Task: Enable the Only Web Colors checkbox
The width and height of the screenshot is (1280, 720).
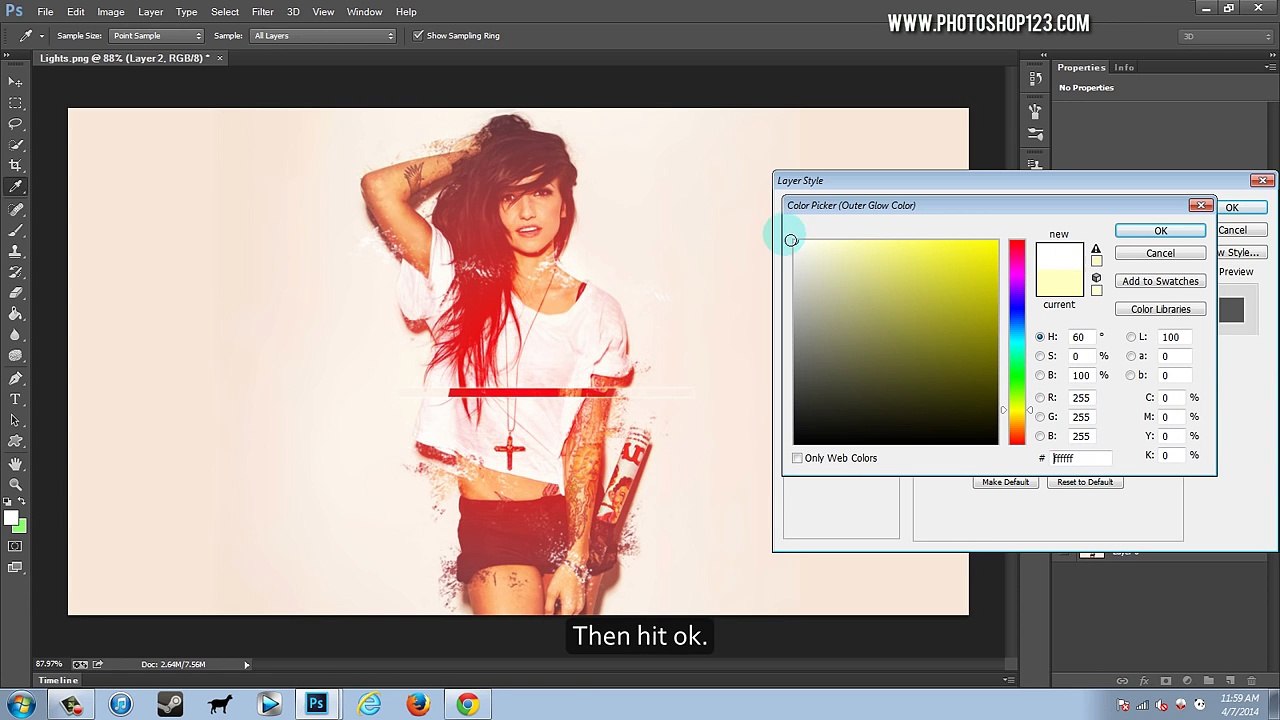Action: point(797,458)
